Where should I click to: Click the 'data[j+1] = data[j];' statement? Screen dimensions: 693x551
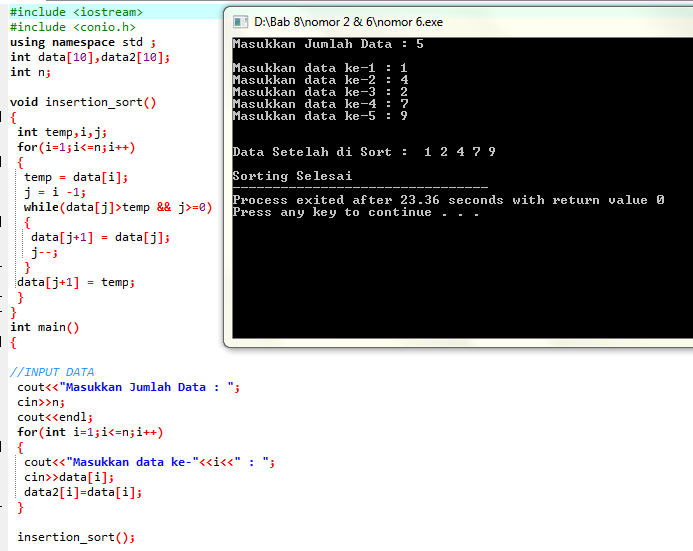100,237
